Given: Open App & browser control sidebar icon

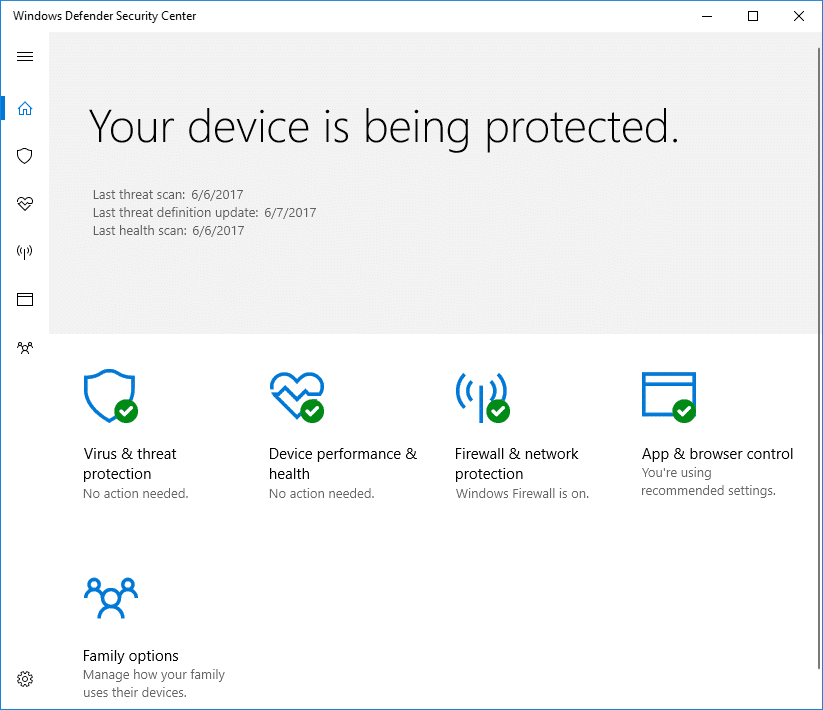Looking at the screenshot, I should (x=25, y=300).
